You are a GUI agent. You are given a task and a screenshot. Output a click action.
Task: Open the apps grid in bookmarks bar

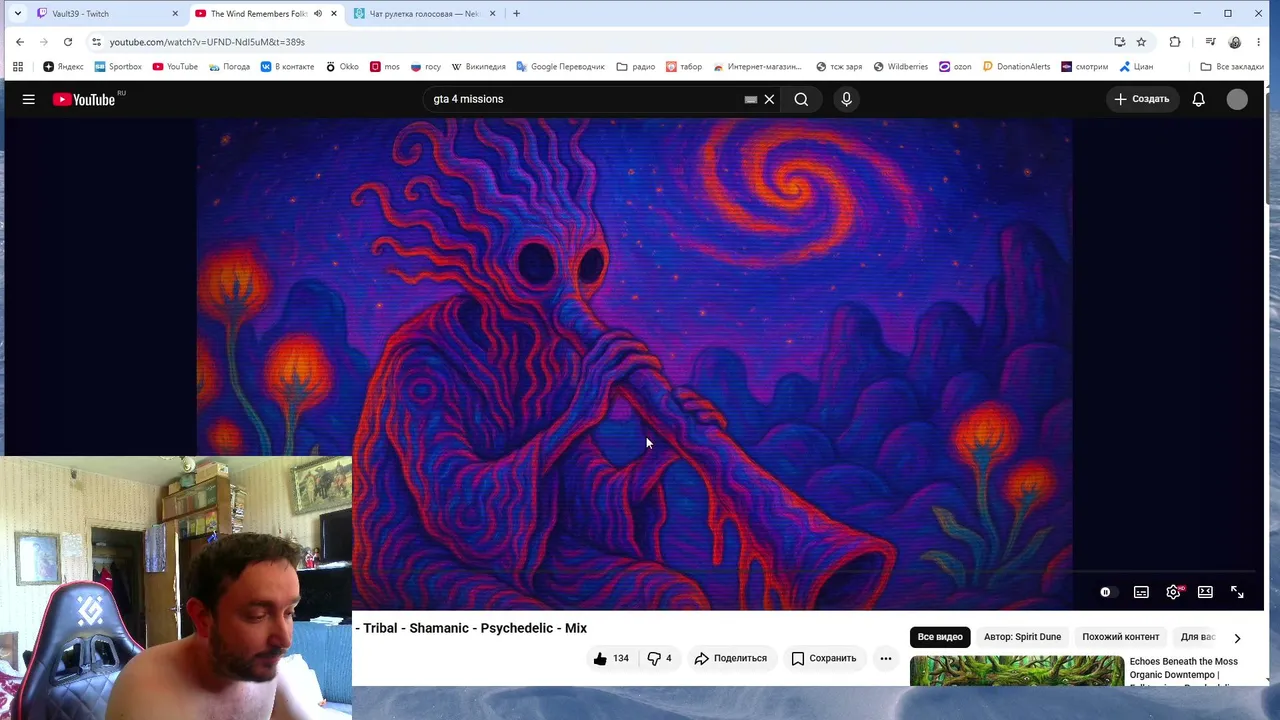pos(18,67)
